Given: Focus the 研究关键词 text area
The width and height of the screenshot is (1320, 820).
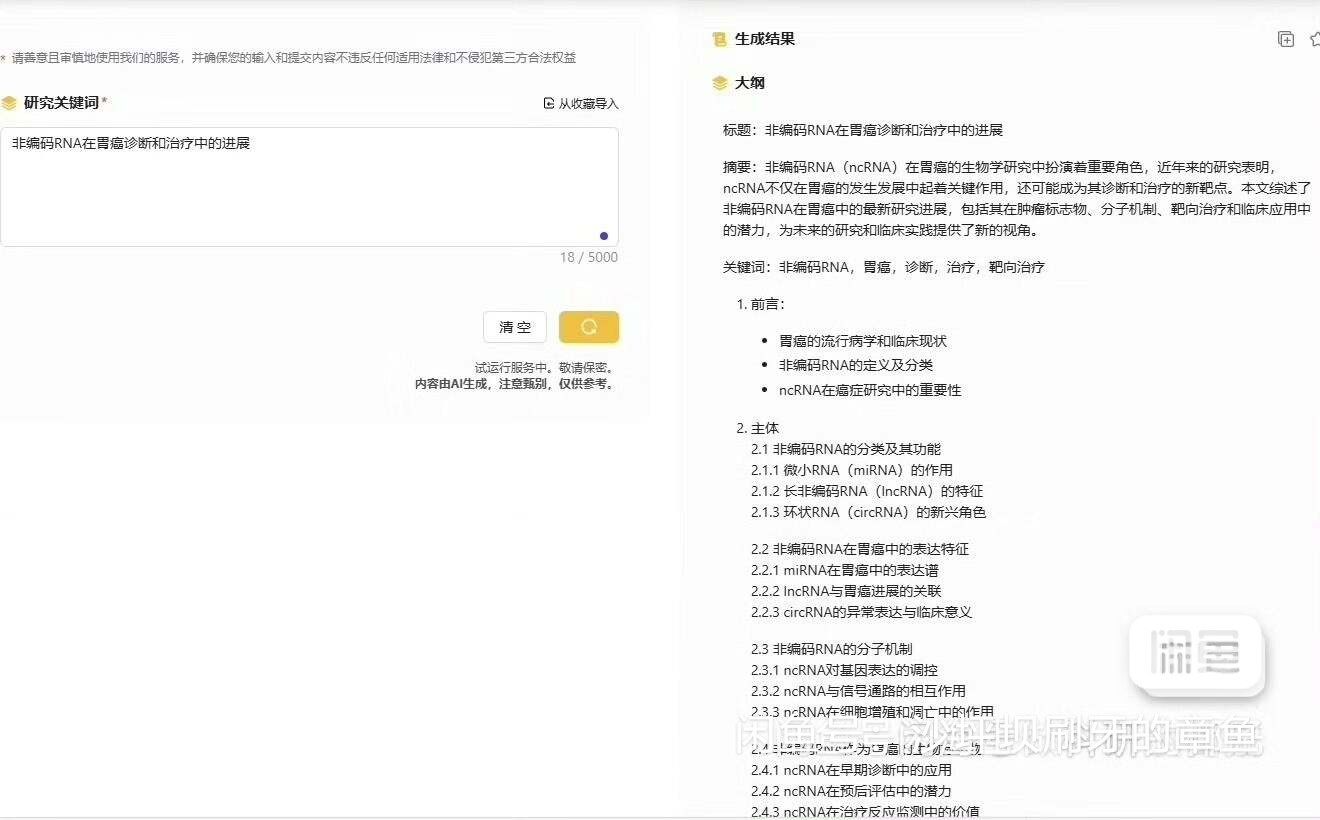Looking at the screenshot, I should click(309, 187).
